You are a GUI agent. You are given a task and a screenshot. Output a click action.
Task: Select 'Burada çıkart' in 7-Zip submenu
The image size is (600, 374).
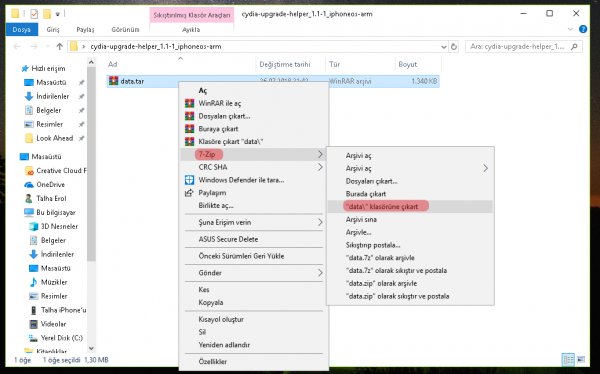click(410, 194)
